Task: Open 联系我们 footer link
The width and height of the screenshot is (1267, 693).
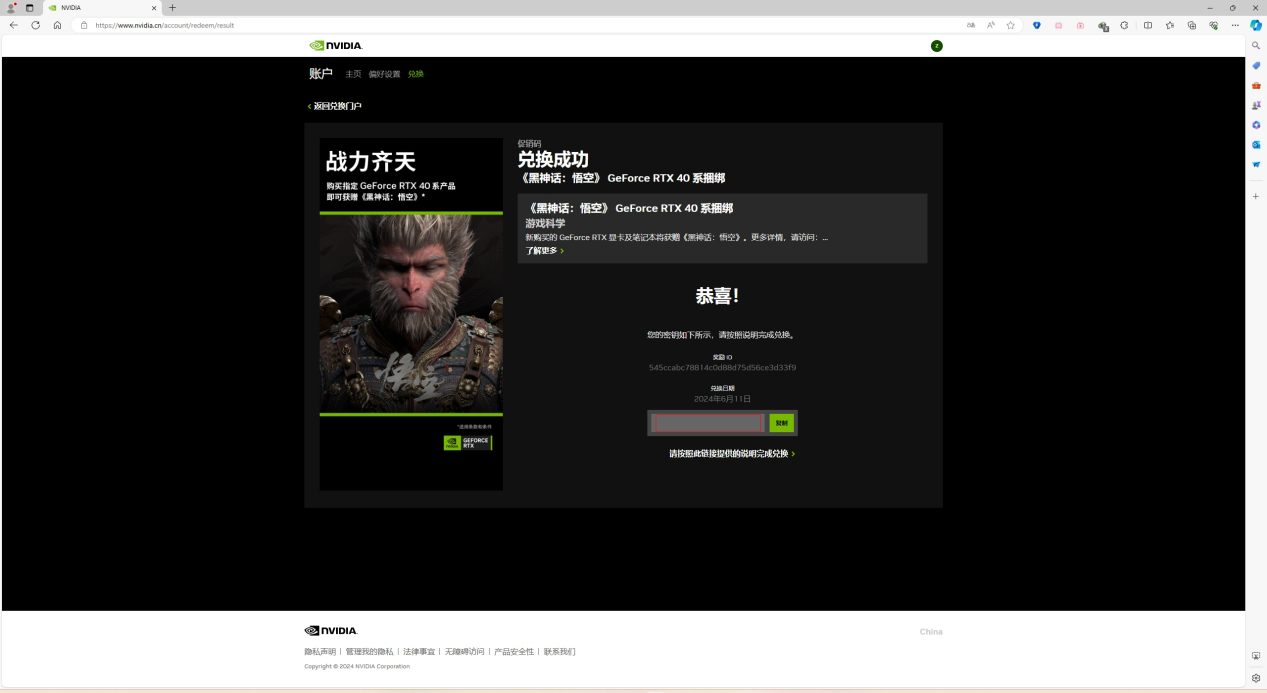Action: [x=559, y=652]
